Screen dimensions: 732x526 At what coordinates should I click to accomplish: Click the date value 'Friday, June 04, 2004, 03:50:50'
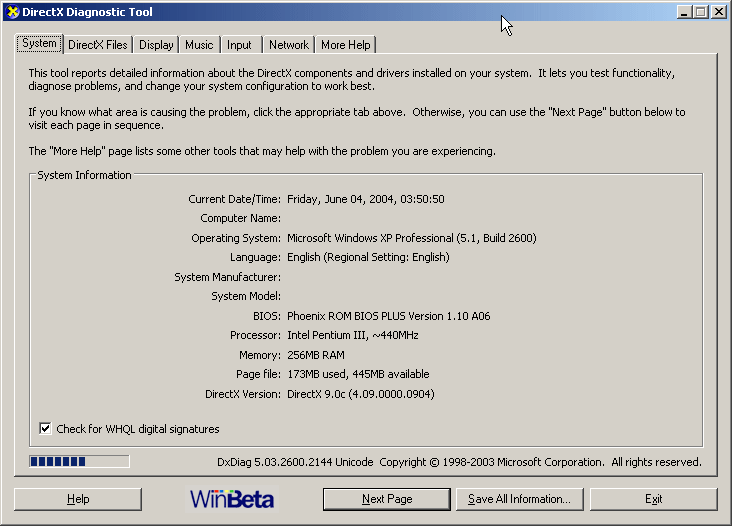pos(366,199)
